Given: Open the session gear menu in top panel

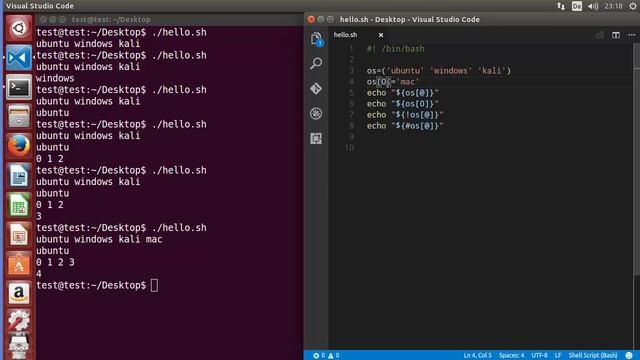Looking at the screenshot, I should point(633,6).
